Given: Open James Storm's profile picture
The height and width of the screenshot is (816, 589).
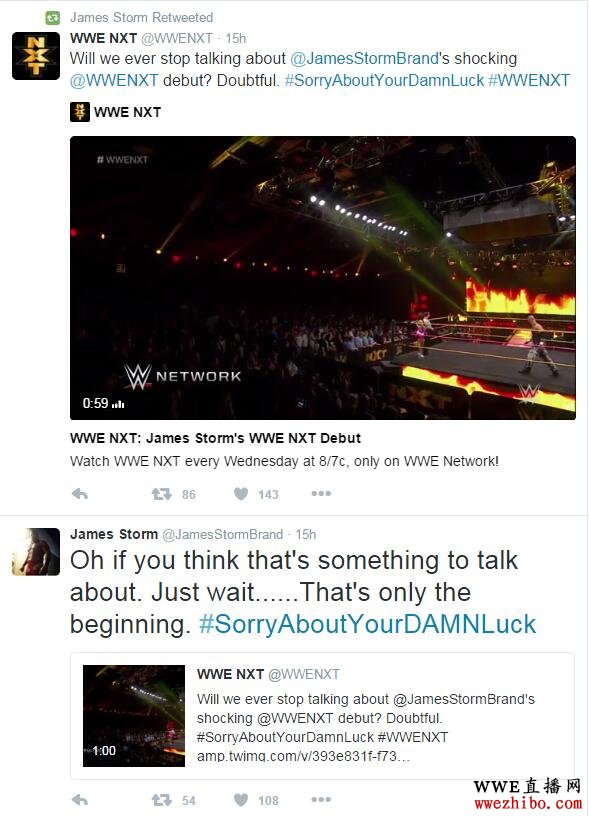Looking at the screenshot, I should 36,552.
